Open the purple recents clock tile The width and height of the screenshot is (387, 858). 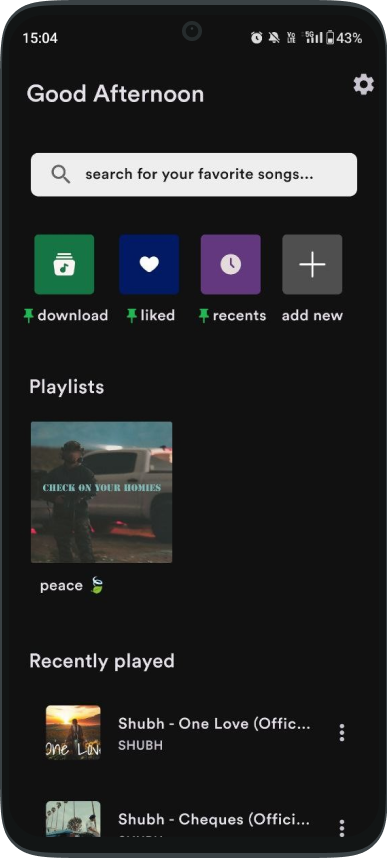point(230,264)
